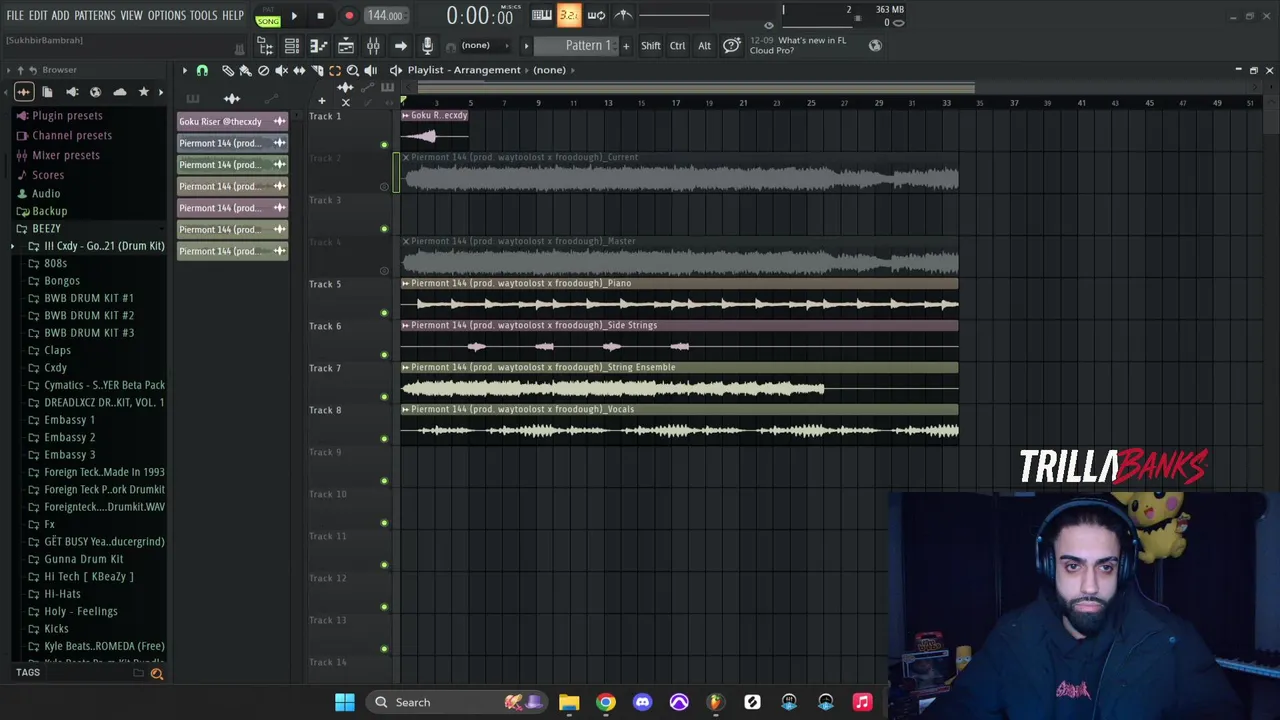
Task: Click the Stop transport button
Action: 320,16
